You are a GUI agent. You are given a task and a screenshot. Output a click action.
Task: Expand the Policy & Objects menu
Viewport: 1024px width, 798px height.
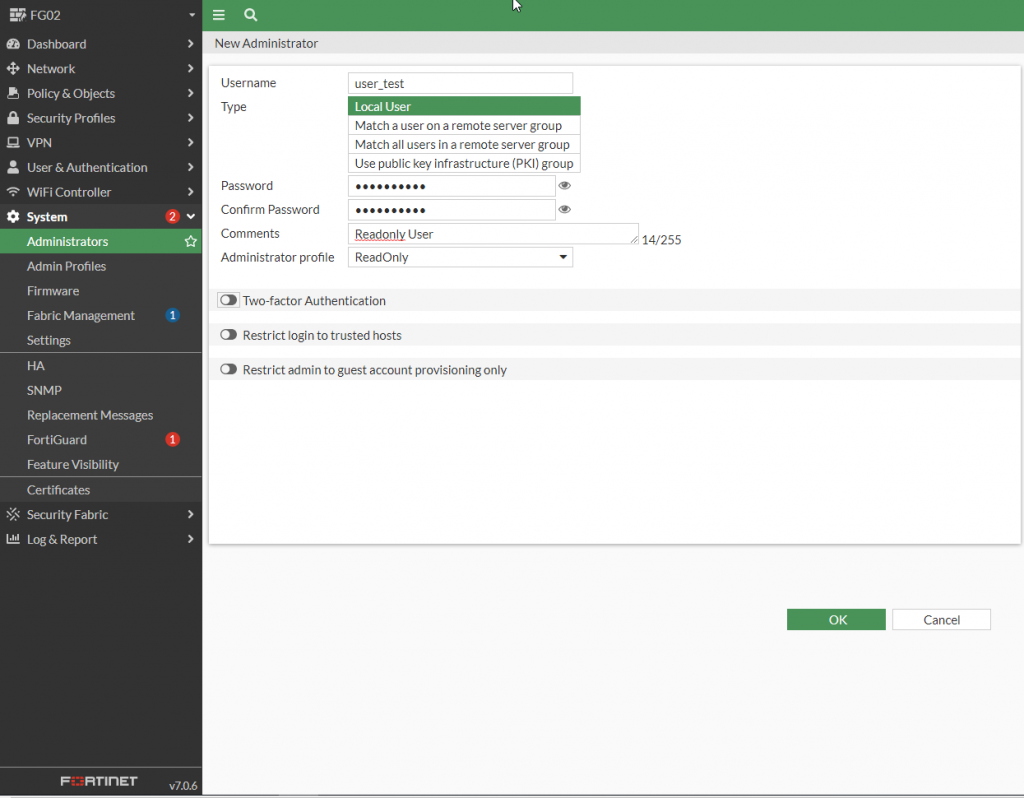tap(100, 94)
